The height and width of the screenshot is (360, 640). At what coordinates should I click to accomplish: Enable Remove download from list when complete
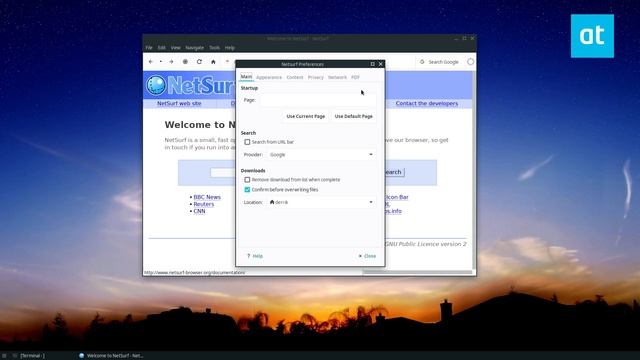[247, 180]
